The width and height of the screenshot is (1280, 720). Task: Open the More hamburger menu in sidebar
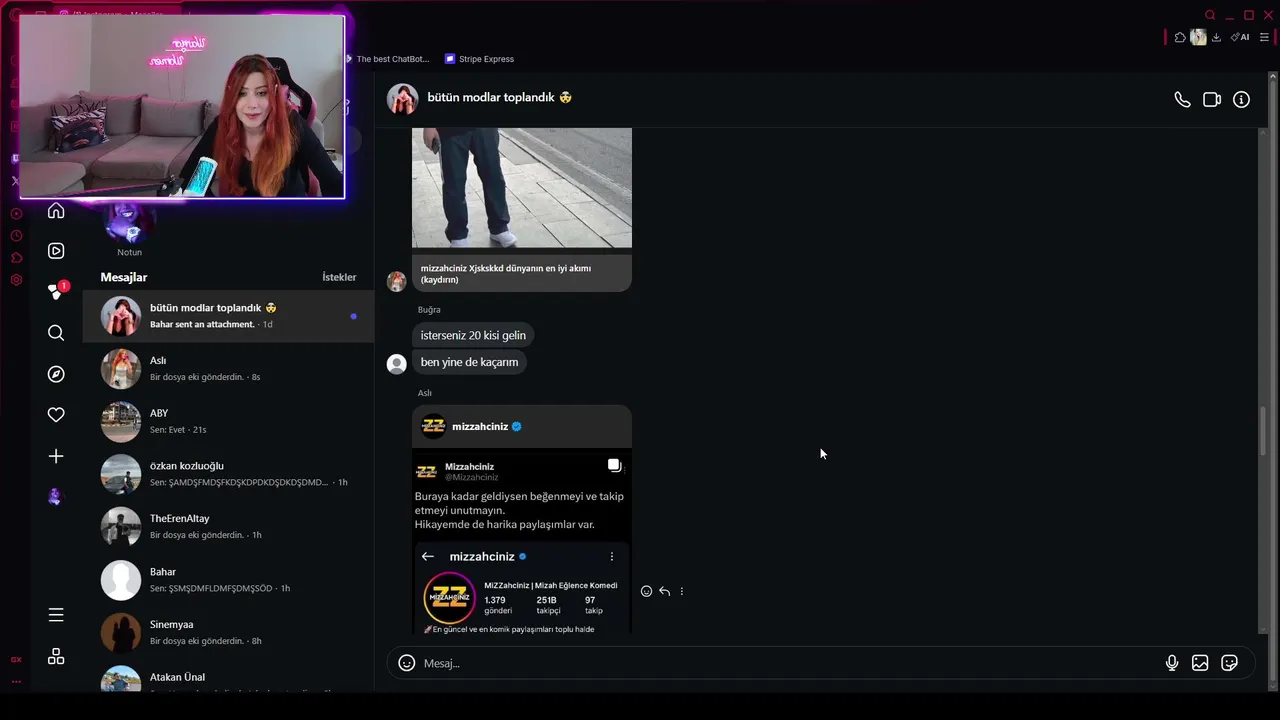(x=56, y=615)
